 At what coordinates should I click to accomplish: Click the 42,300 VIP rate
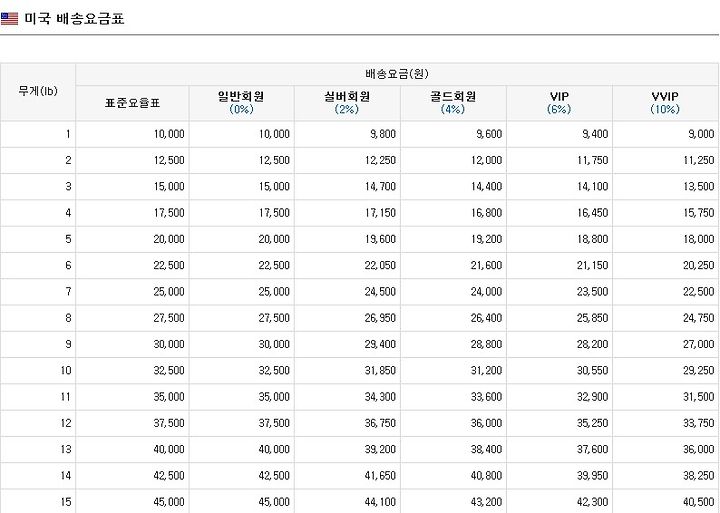pos(592,502)
